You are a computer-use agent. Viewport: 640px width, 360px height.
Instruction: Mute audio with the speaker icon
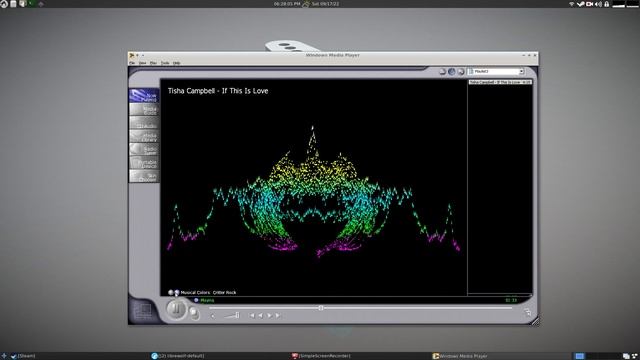[x=213, y=316]
